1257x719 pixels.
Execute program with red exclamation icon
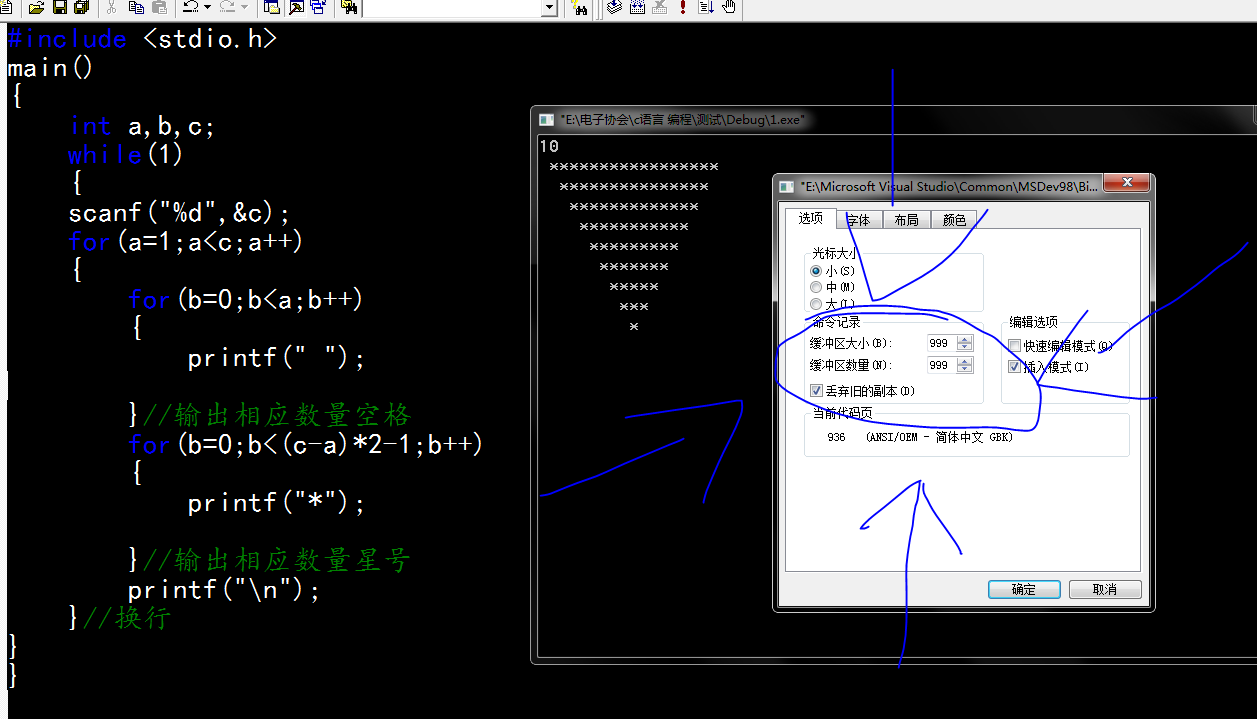tap(683, 8)
